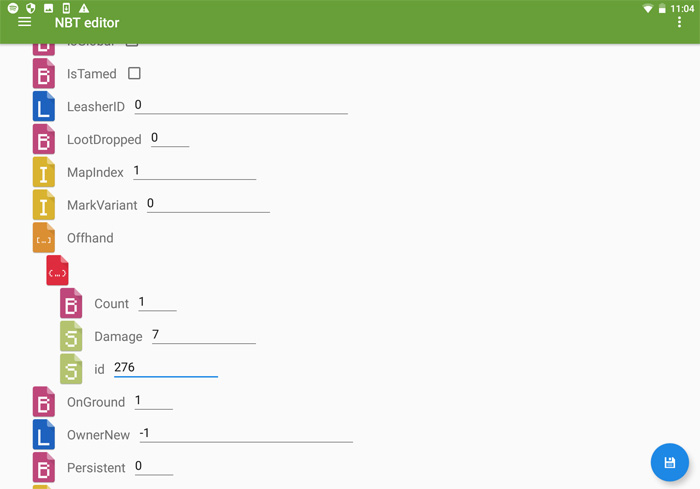This screenshot has width=700, height=489.
Task: Select the Offhand tag label
Action: click(x=90, y=238)
